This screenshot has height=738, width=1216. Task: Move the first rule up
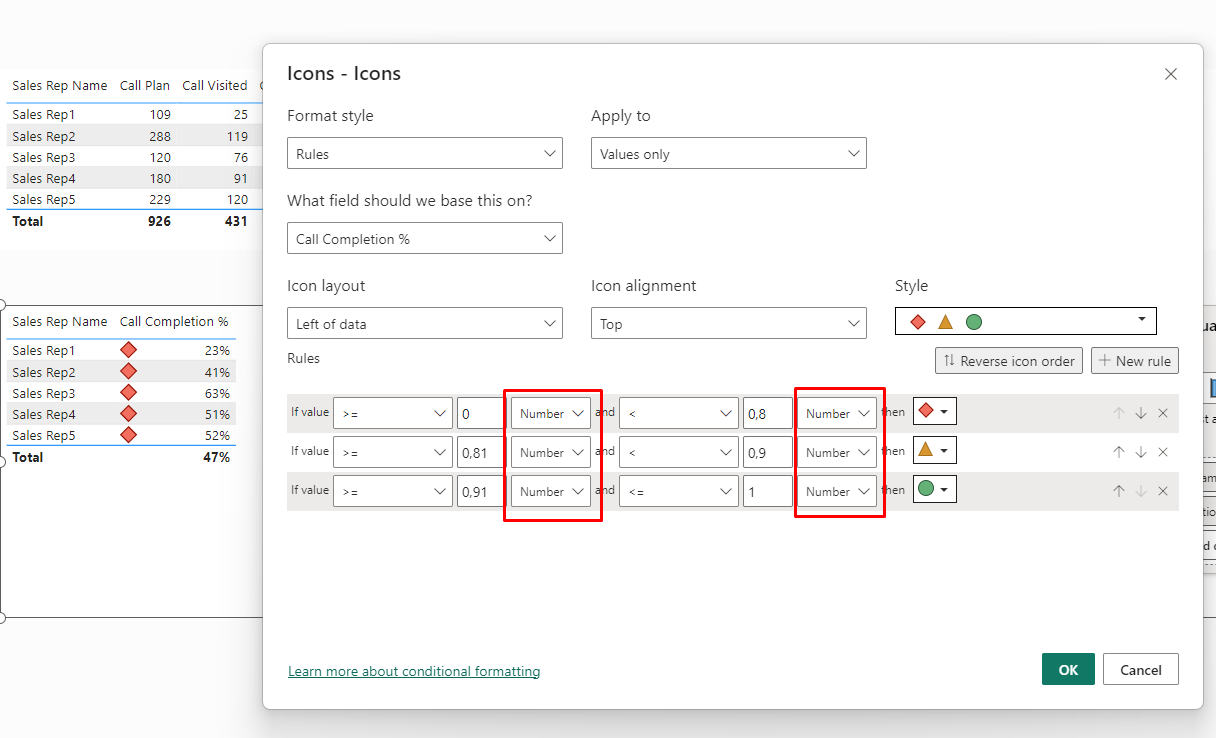tap(1119, 413)
